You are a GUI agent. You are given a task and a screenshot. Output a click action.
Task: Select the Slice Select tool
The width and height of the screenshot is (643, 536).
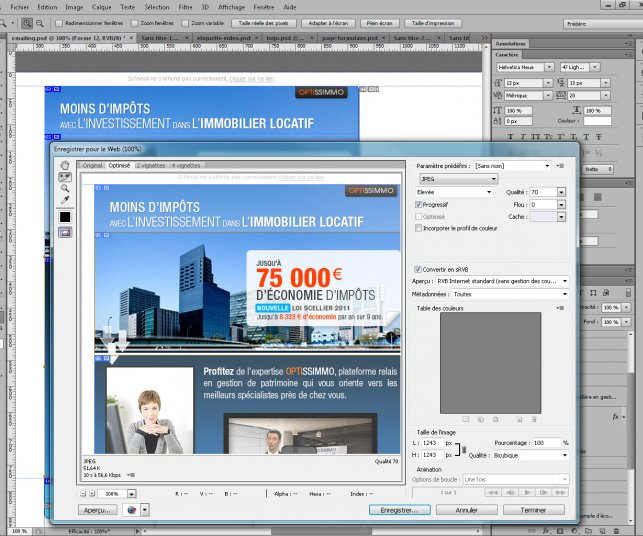pos(65,176)
